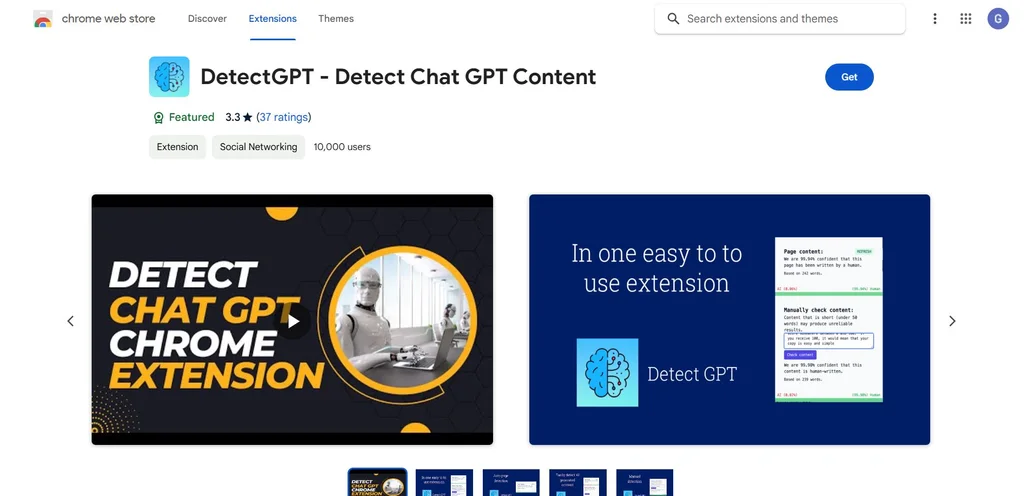Open the 'In one easy to use extension' screenshot
Image resolution: width=1024 pixels, height=496 pixels.
(x=729, y=320)
